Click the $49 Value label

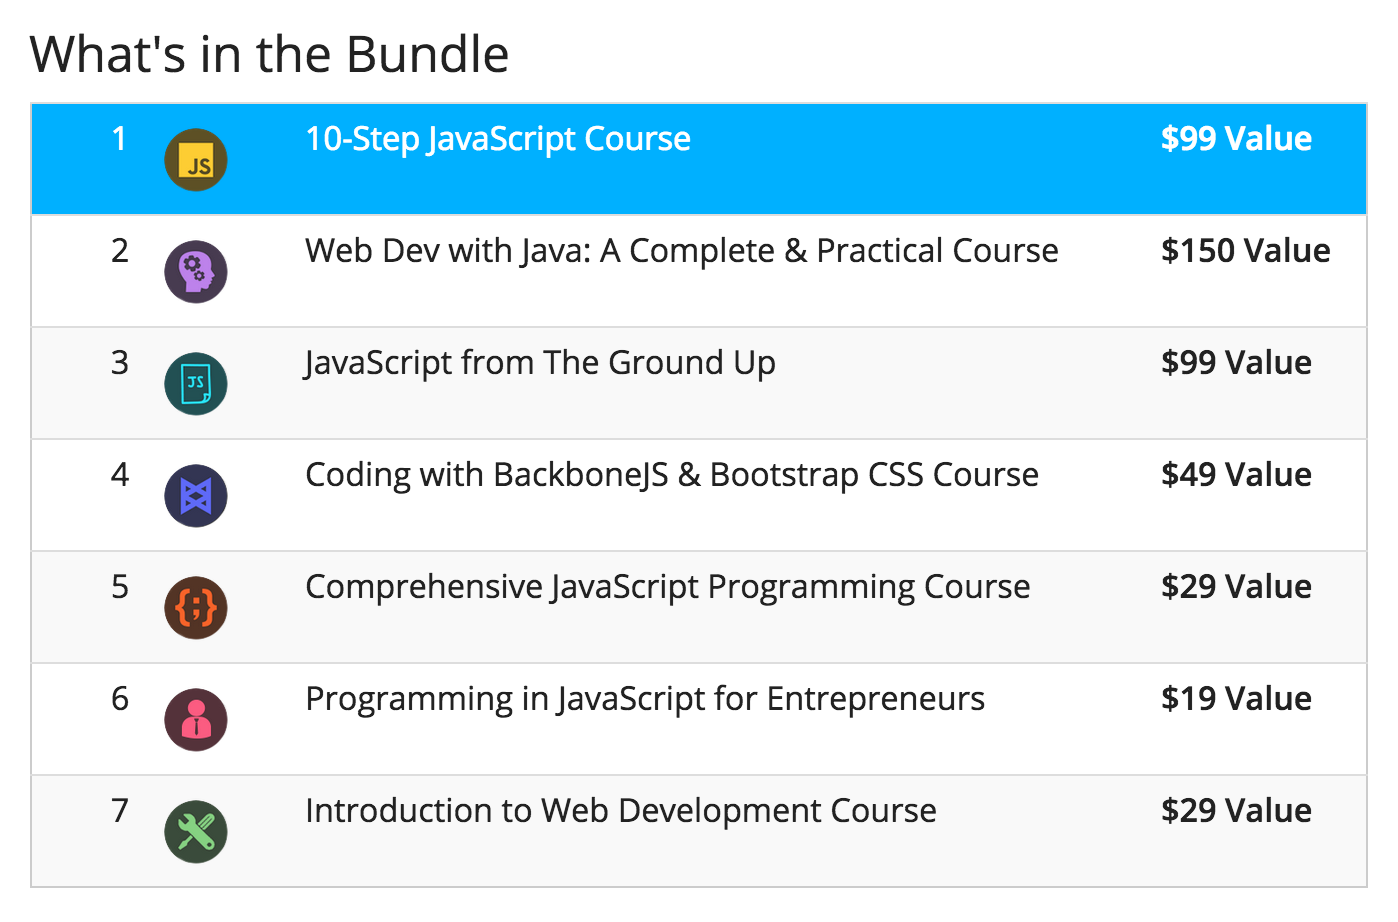(1236, 475)
